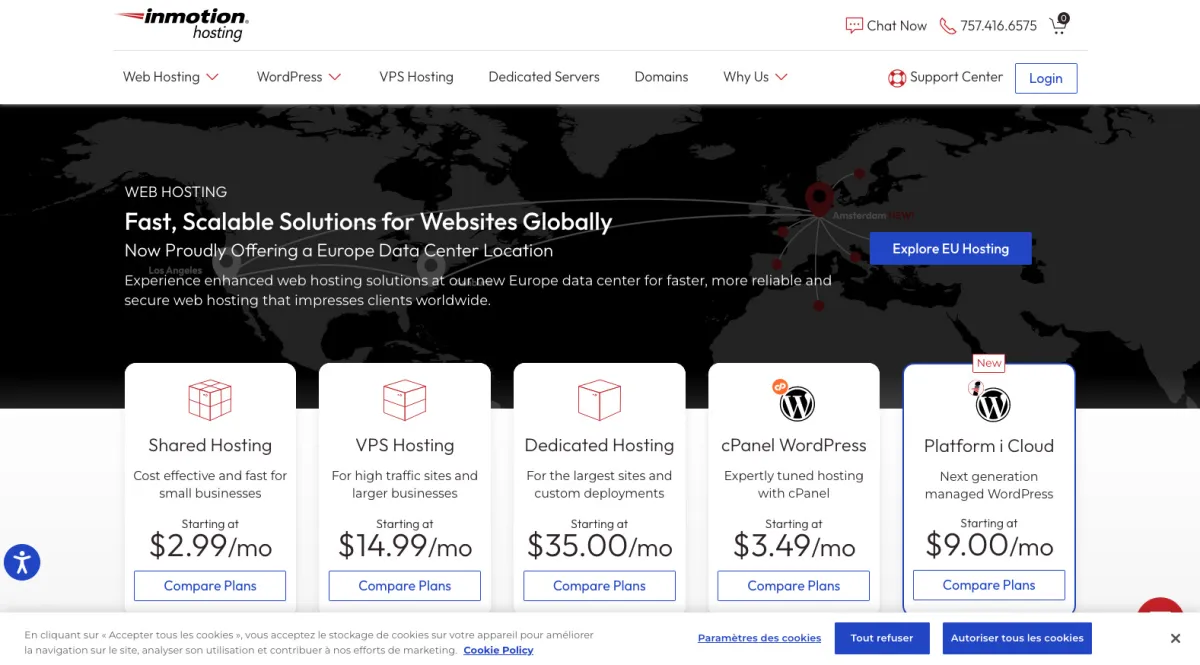The image size is (1200, 665).
Task: Open the InMotion Hosting logo homepage
Action: tap(182, 25)
